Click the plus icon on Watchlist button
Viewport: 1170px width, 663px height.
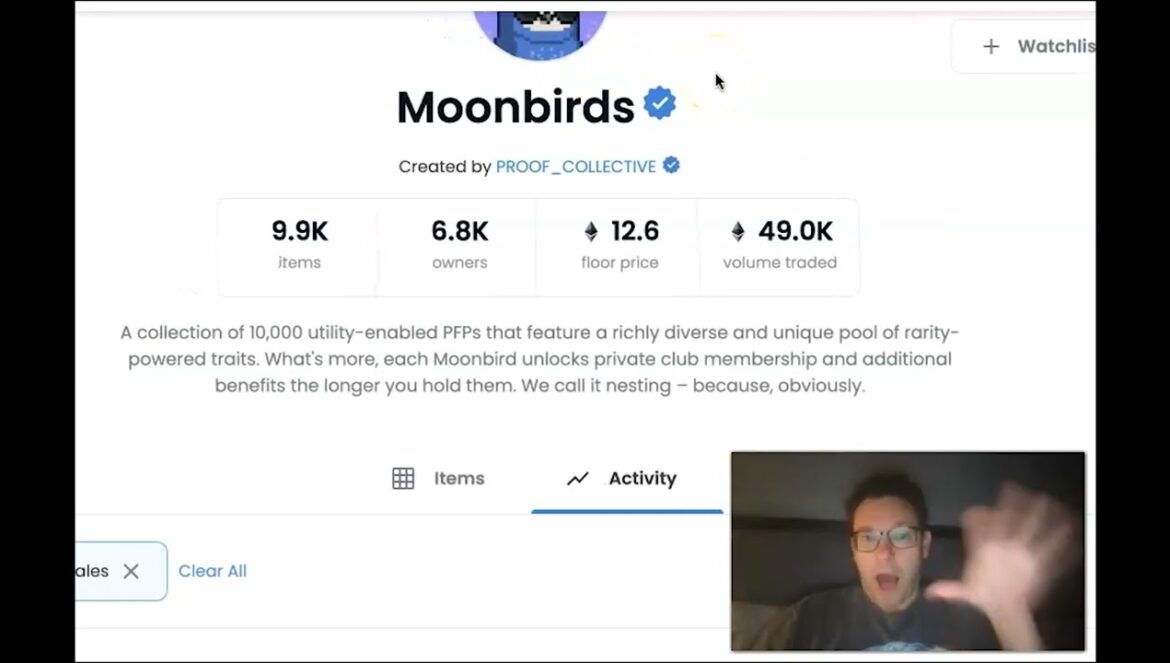[991, 46]
